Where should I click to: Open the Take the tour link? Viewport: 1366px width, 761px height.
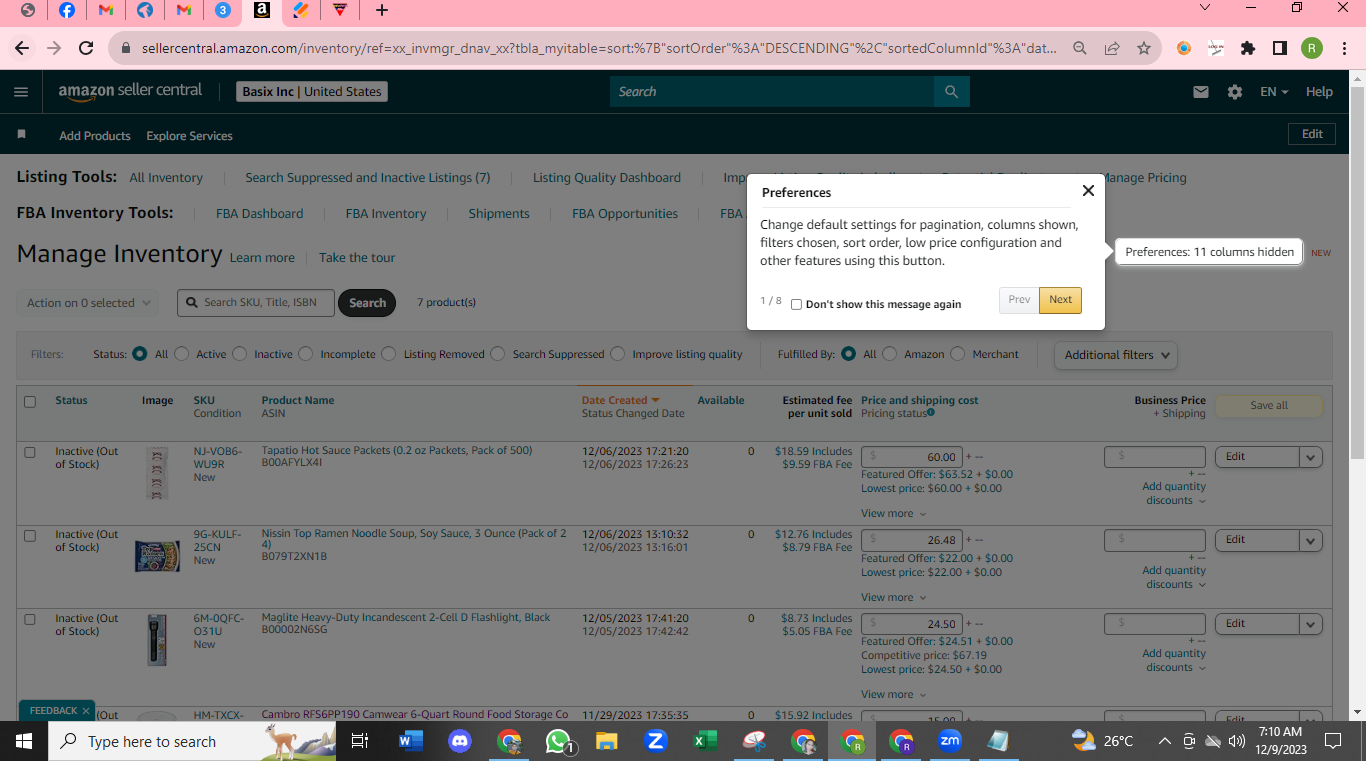coord(357,257)
